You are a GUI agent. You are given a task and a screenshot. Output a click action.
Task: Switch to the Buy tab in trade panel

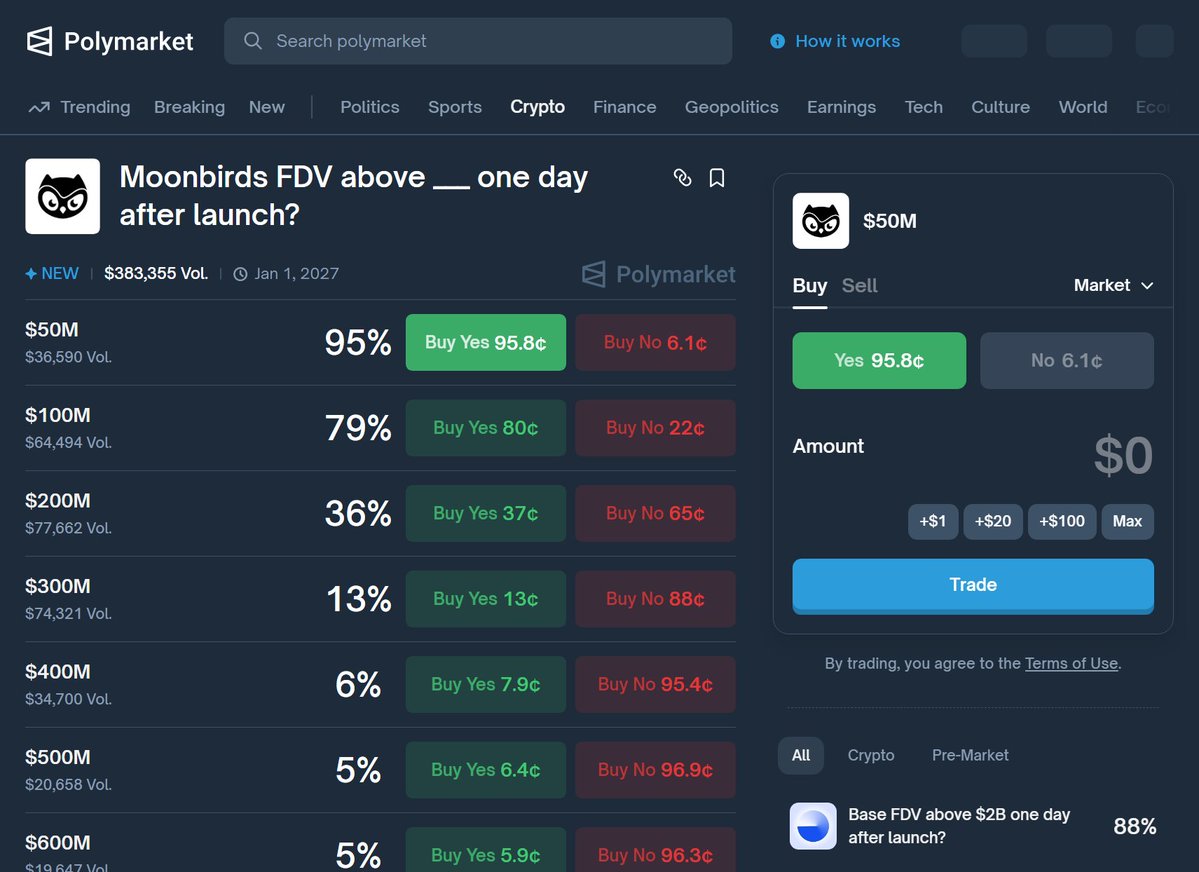(810, 286)
